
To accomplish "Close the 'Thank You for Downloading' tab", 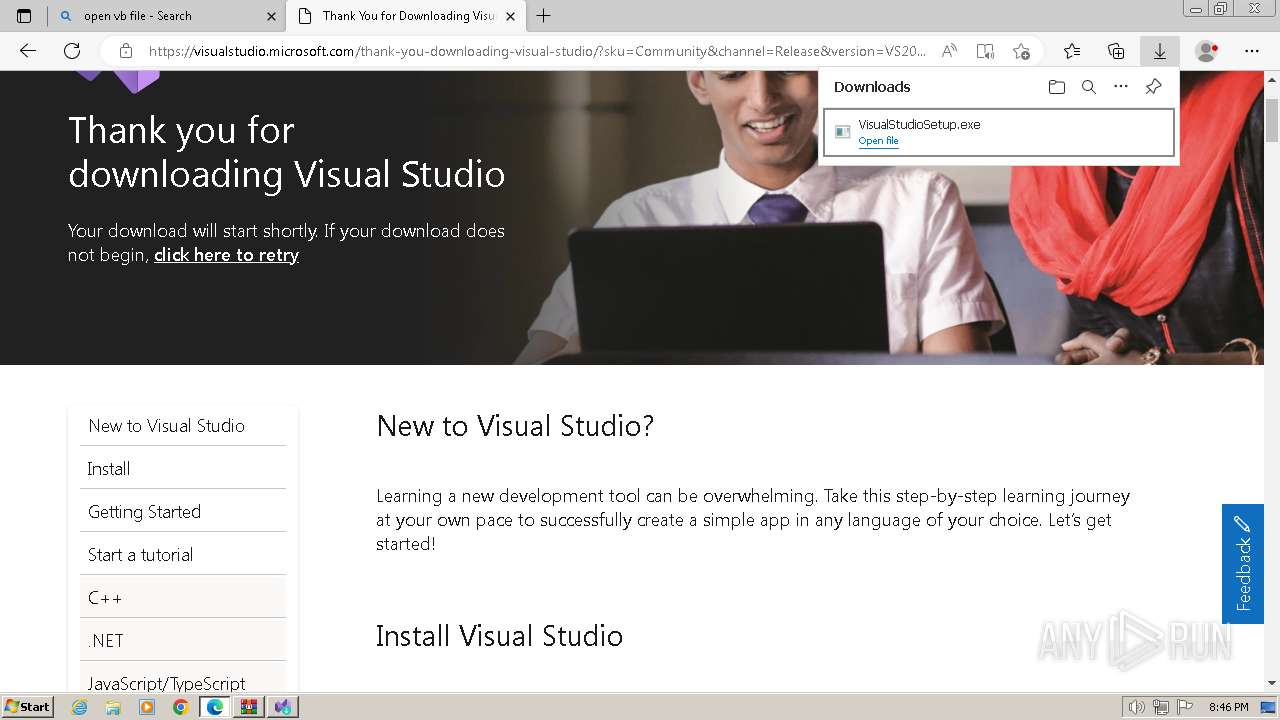I will 510,16.
